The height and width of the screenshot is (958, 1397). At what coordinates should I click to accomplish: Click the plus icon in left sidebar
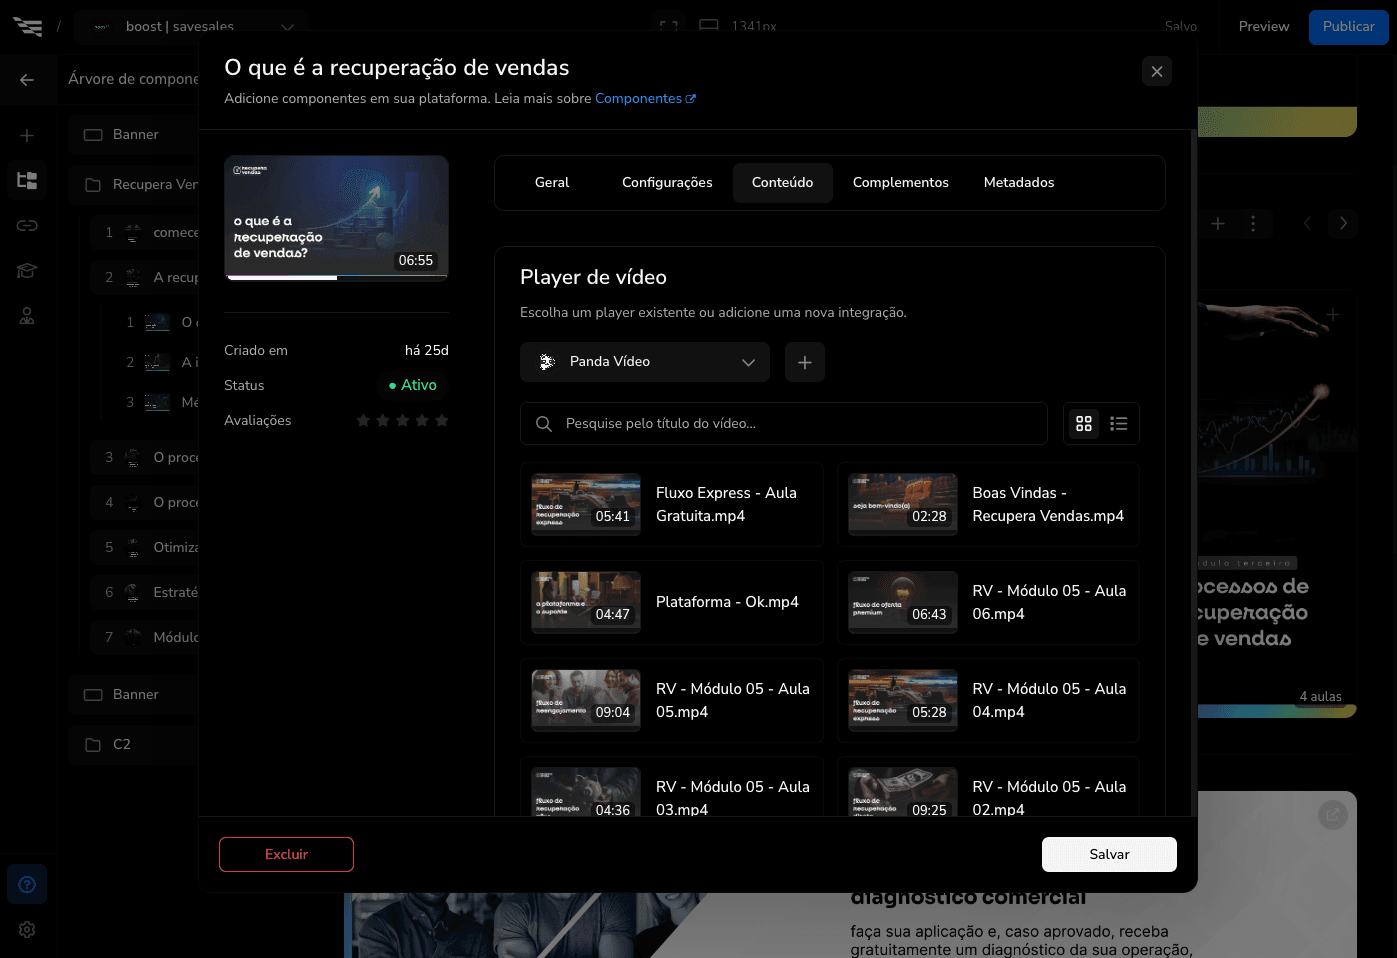click(27, 135)
